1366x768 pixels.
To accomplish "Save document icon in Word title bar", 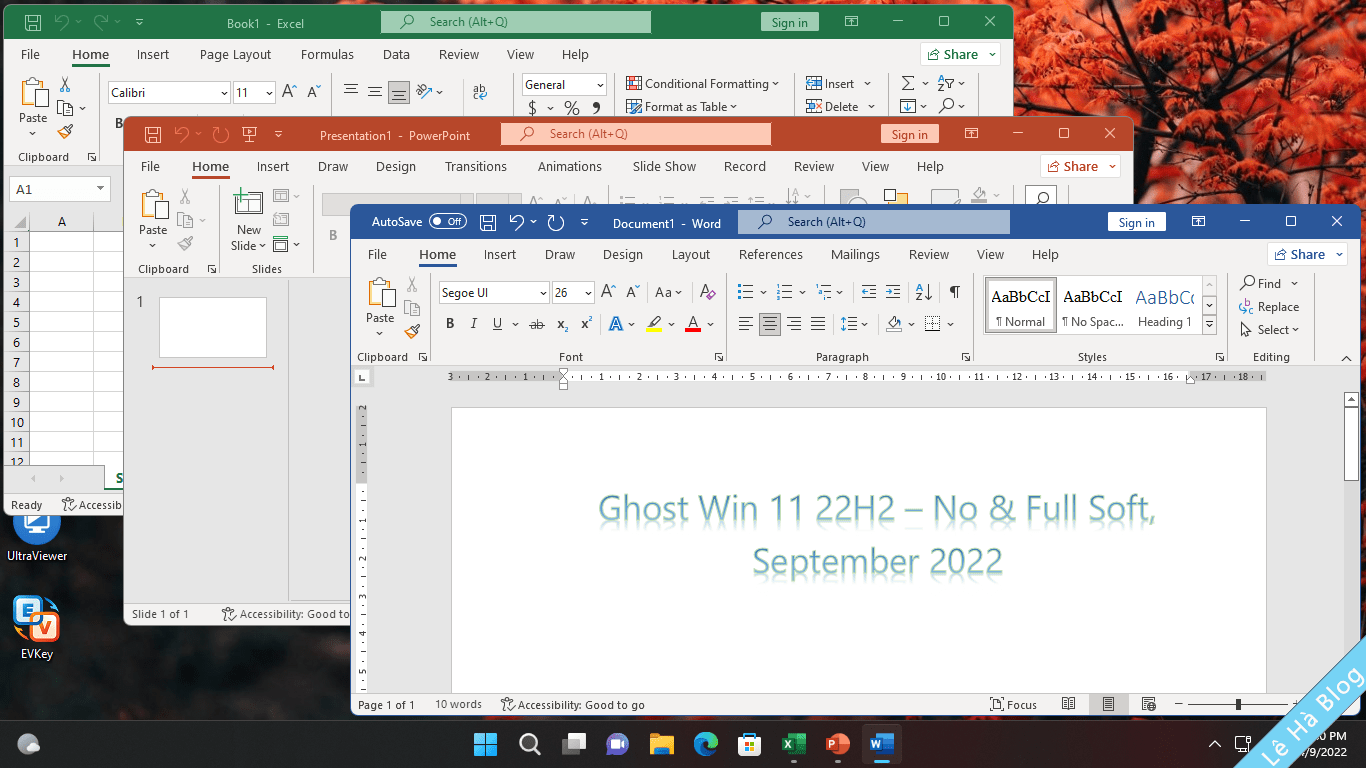I will 488,222.
